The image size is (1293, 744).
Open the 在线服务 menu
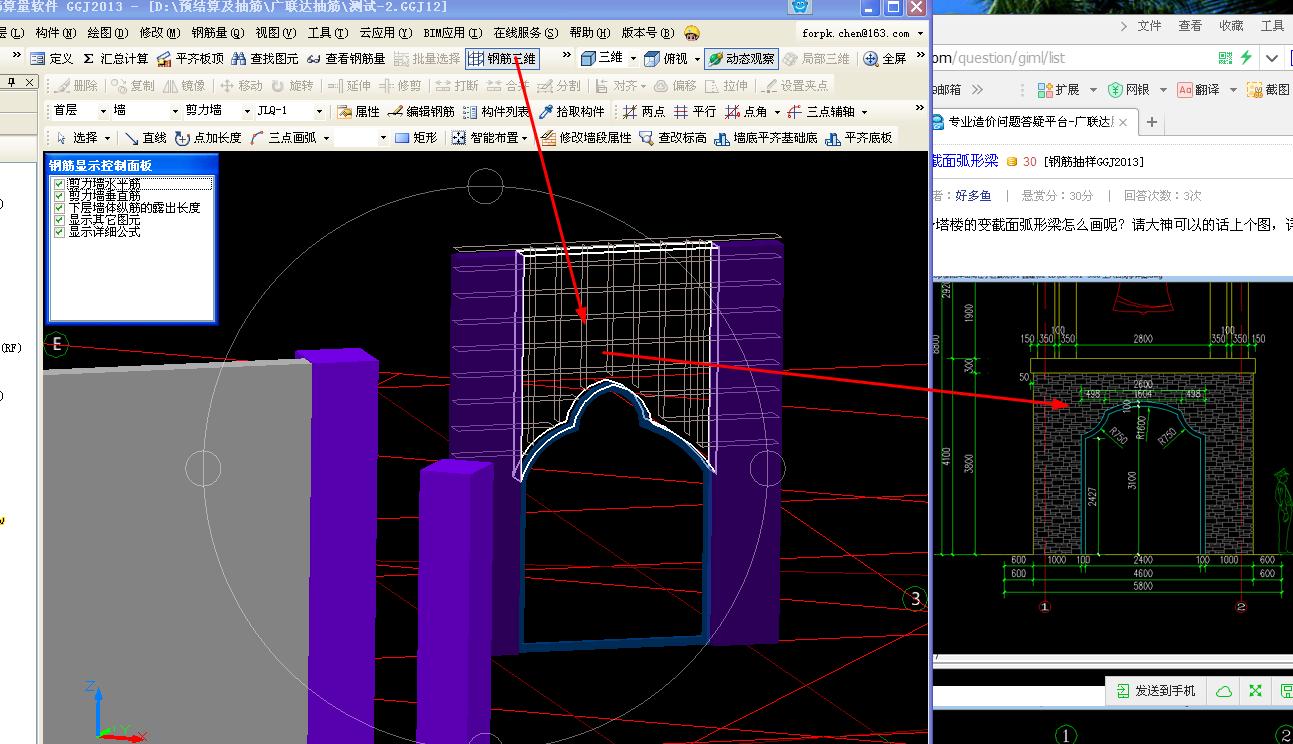coord(526,33)
